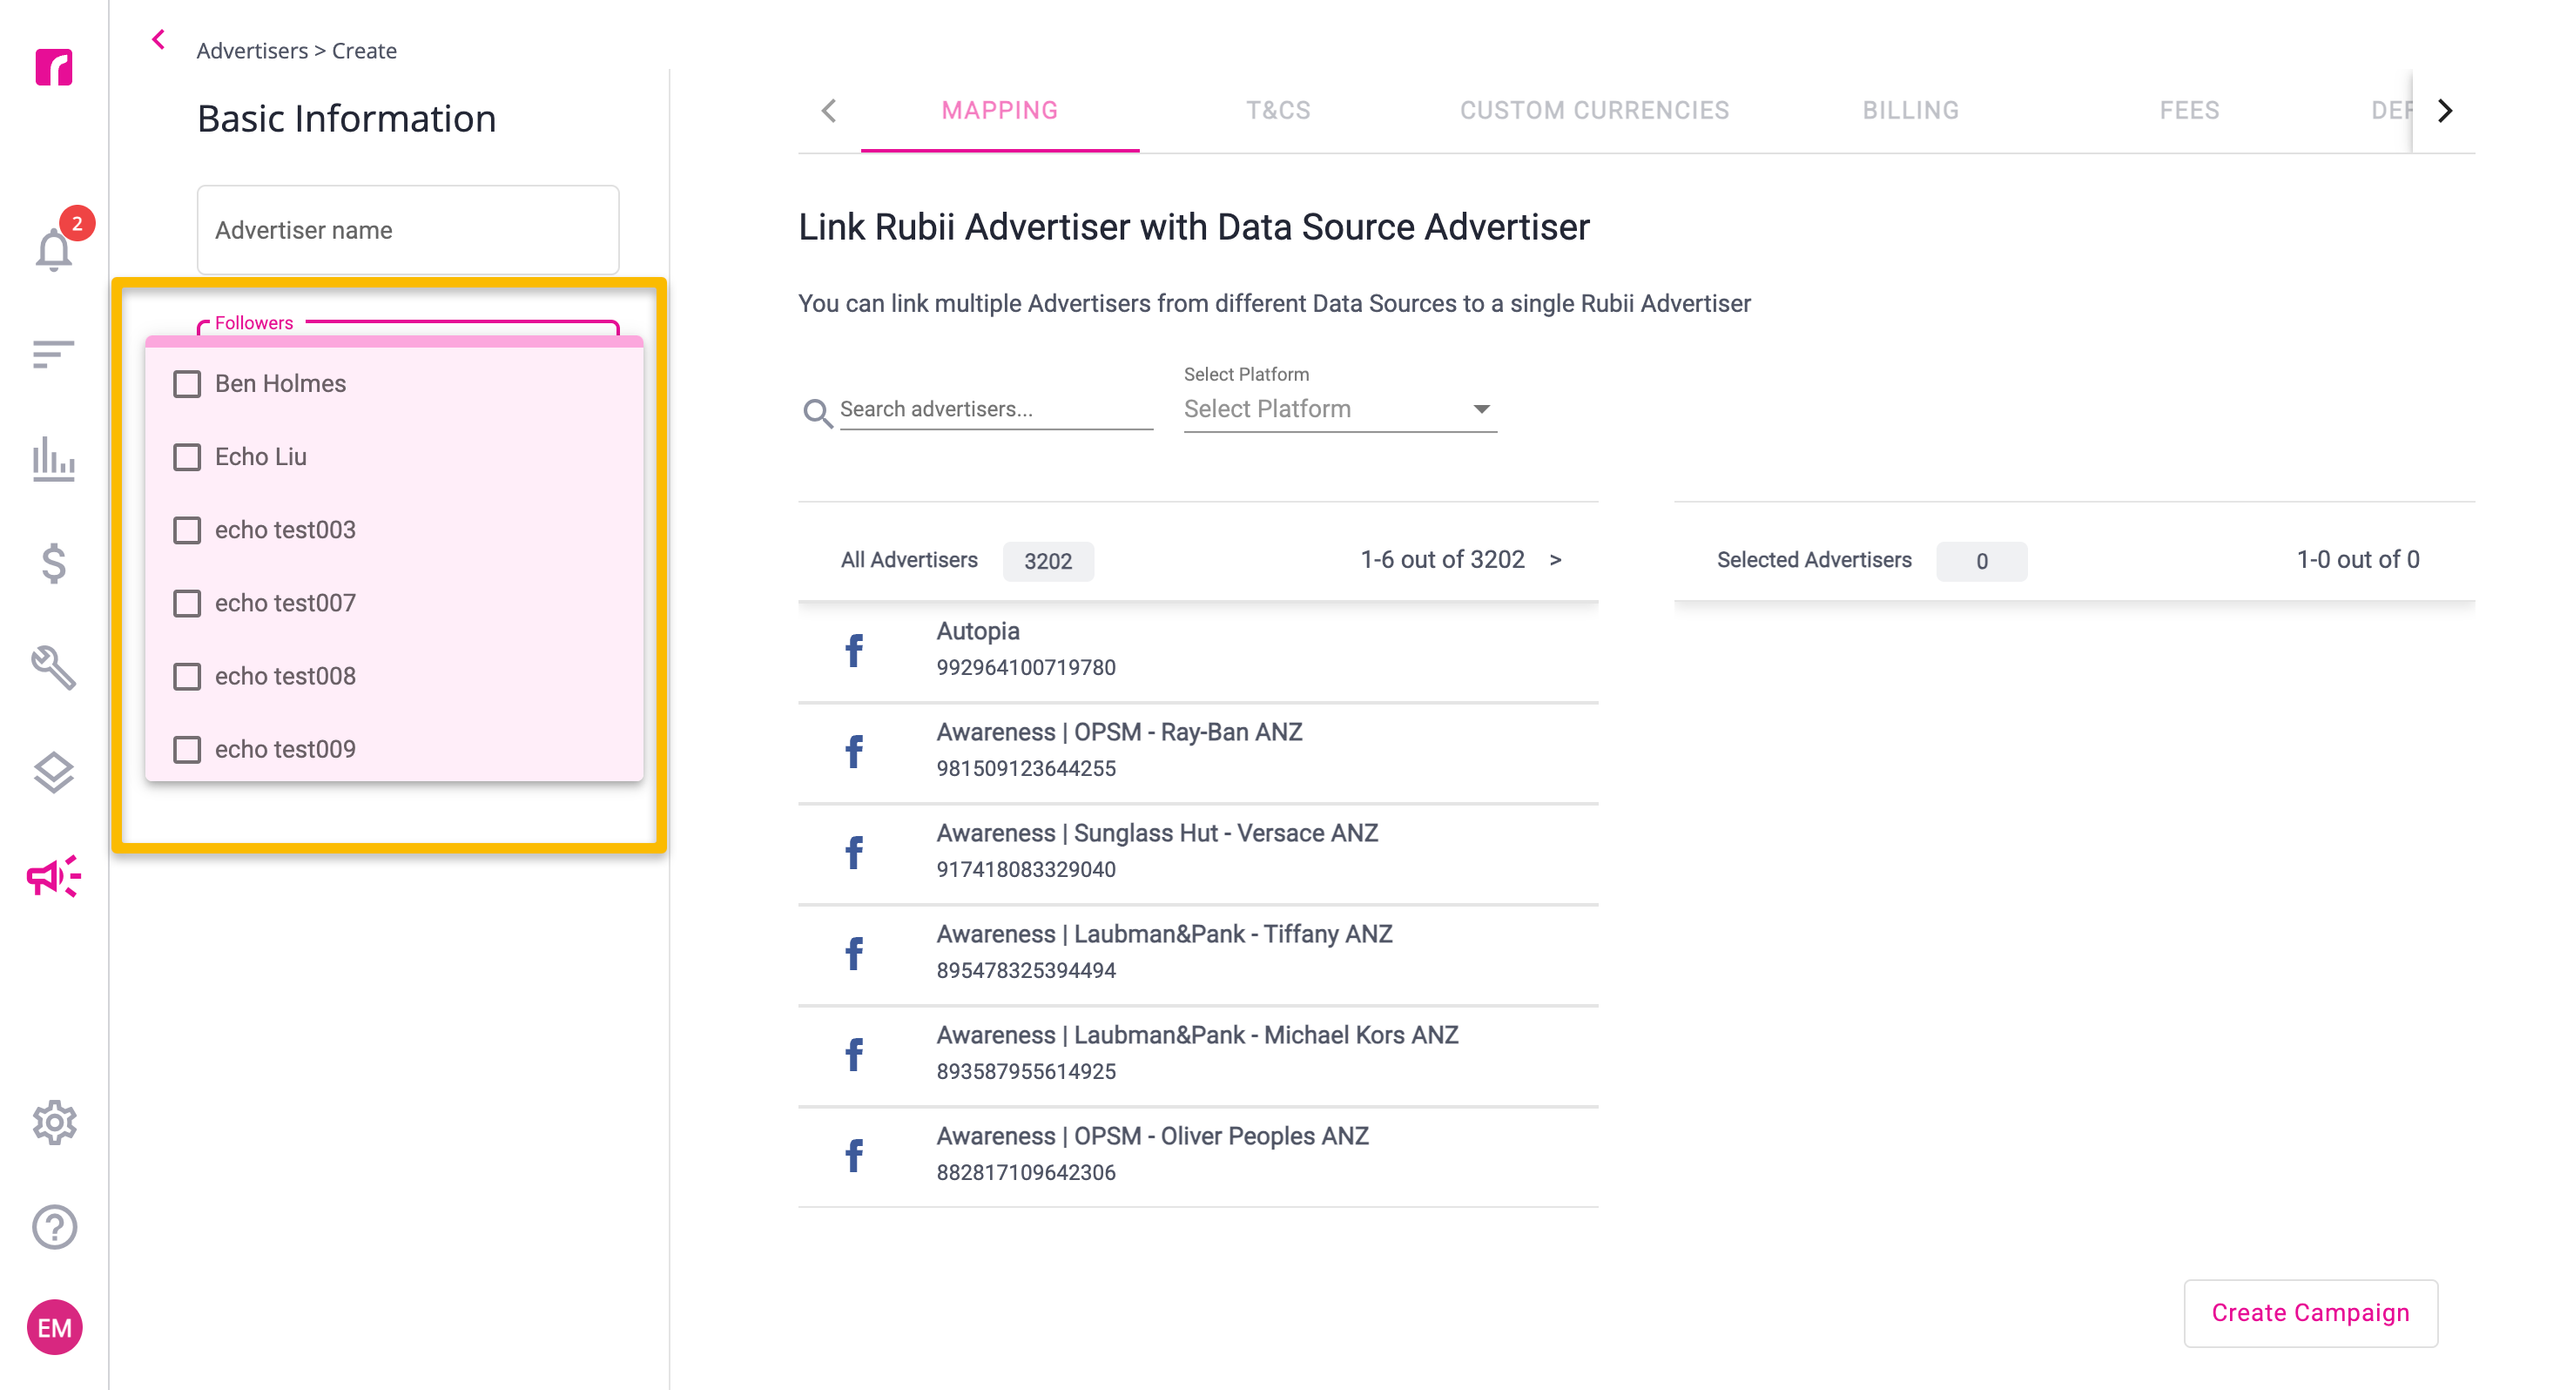Screen dimensions: 2560x1390
Task: Go to next page of All Advertisers
Action: point(1555,560)
